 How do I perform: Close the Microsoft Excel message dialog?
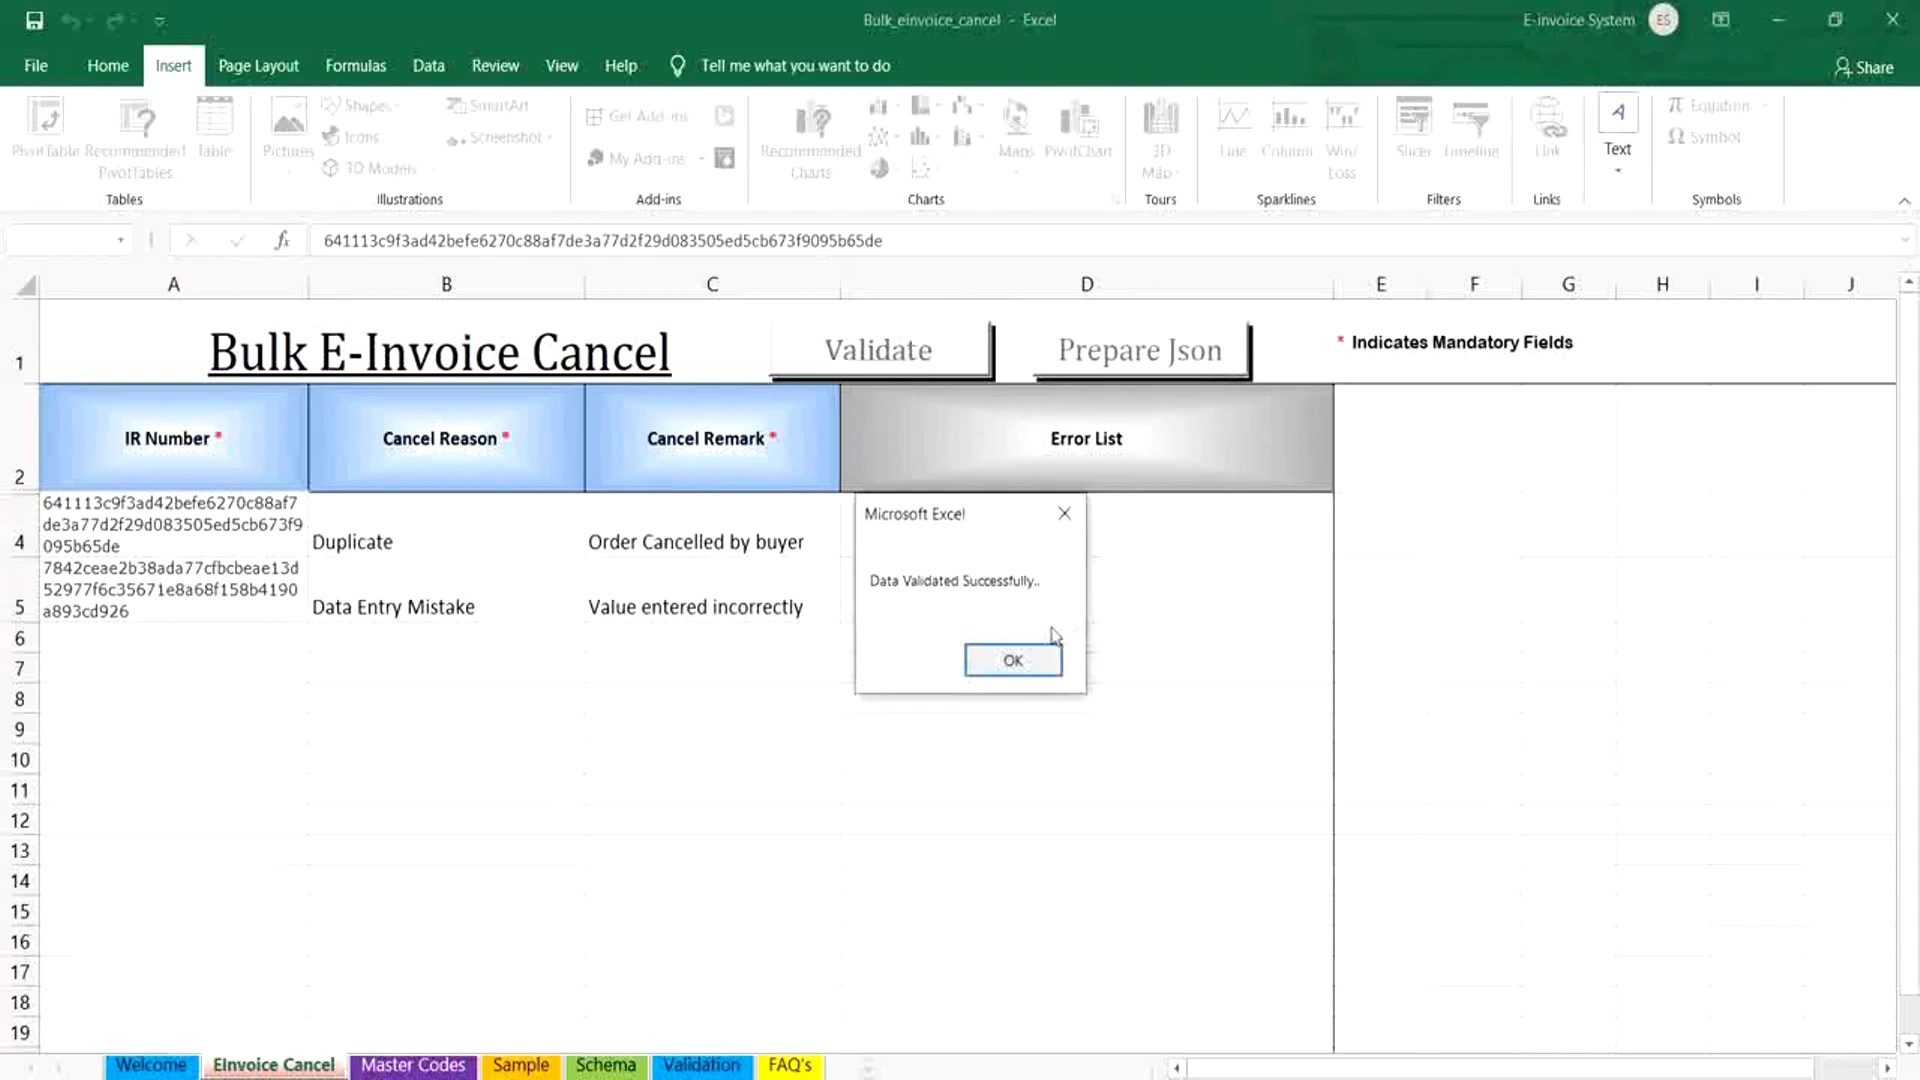click(x=1064, y=513)
